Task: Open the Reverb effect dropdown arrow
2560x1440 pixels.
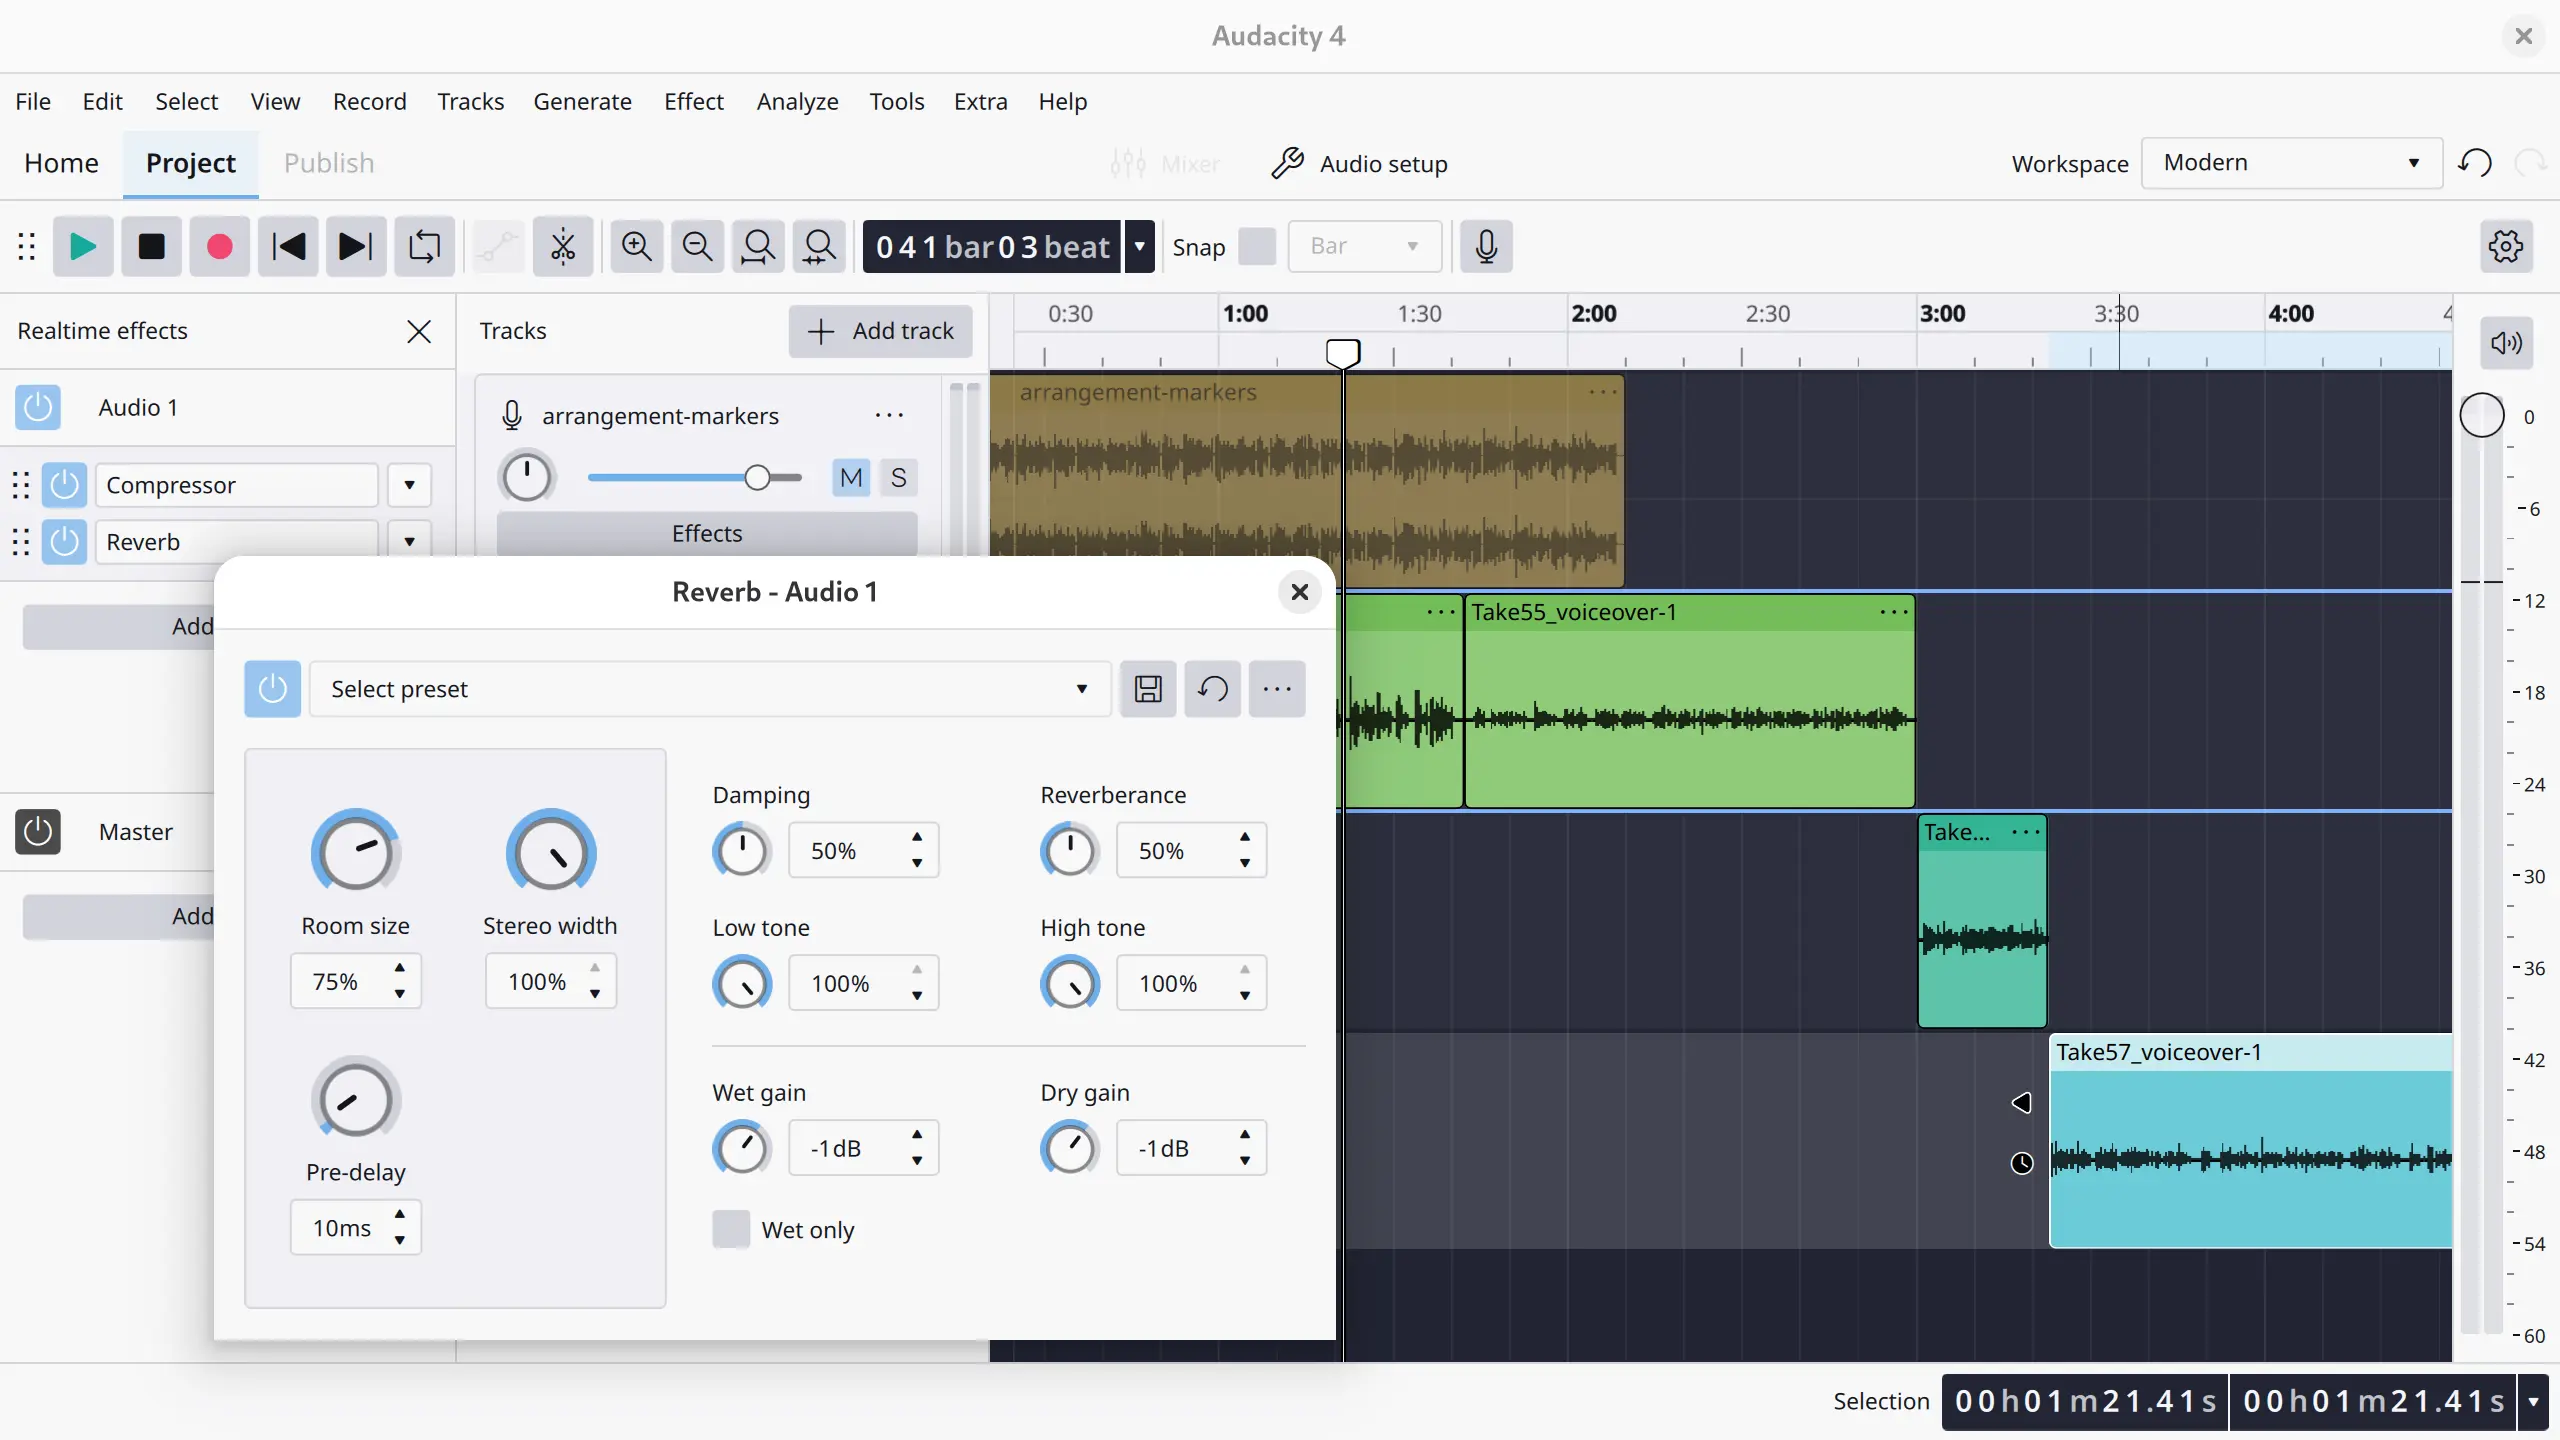Action: (x=409, y=541)
